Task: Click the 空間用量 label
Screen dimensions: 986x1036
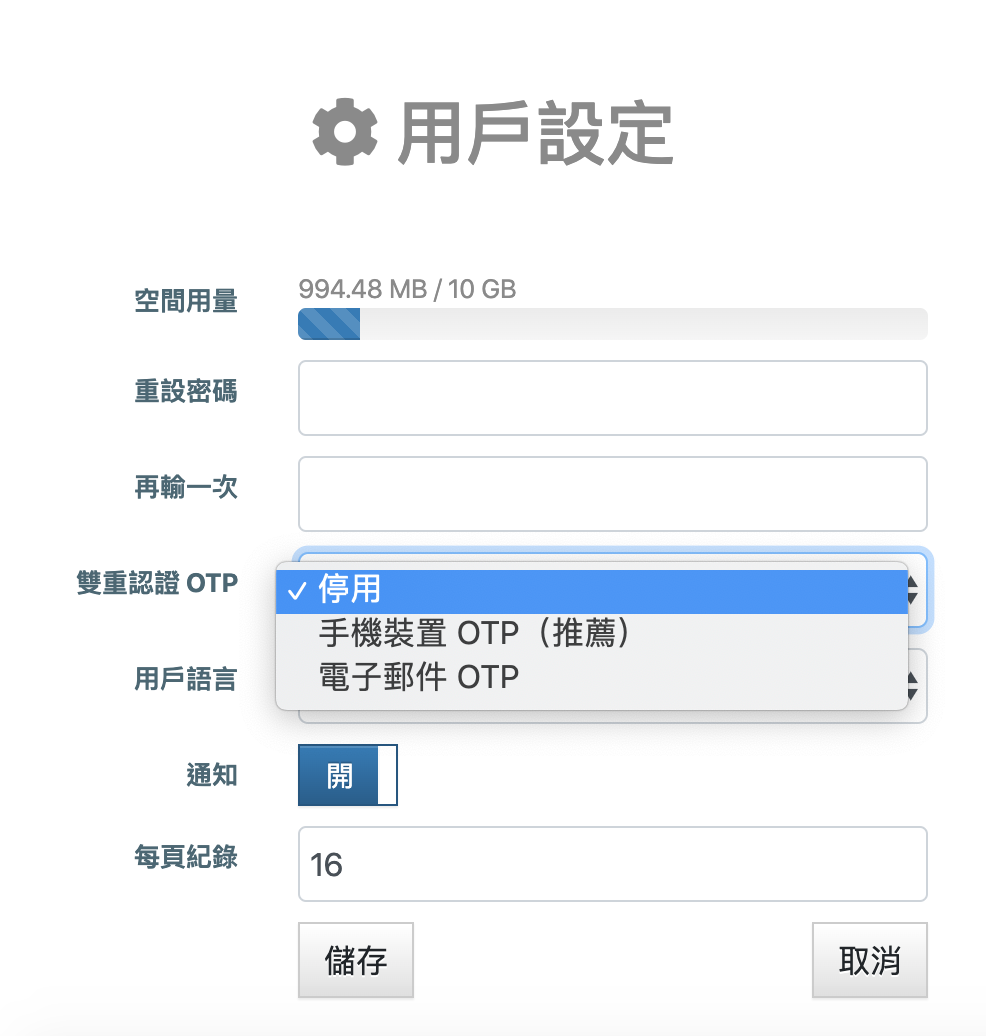Action: coord(186,301)
